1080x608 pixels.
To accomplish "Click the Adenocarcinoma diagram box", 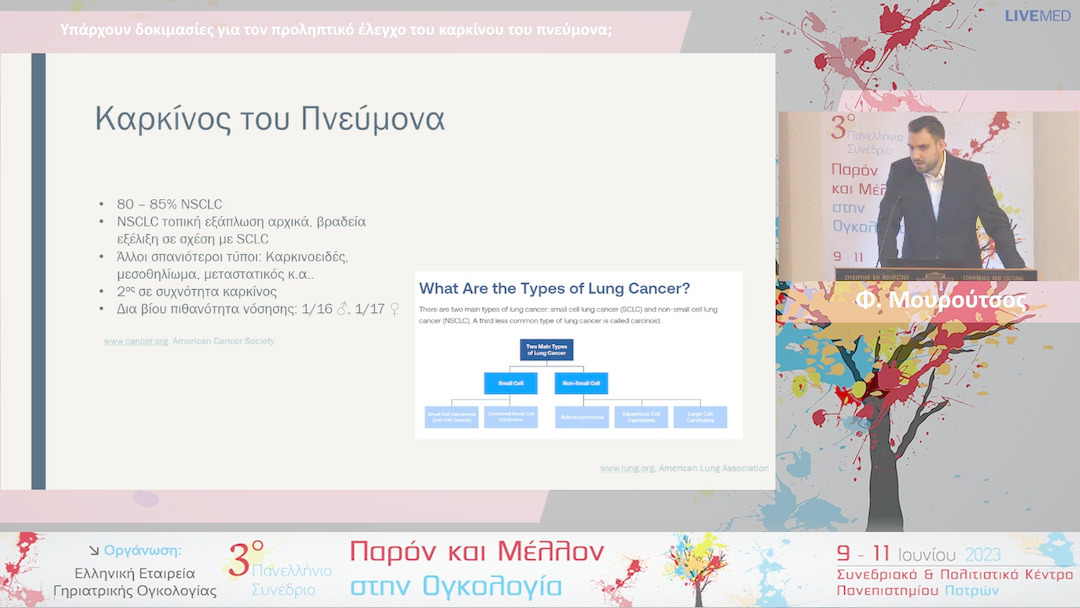I will [x=581, y=417].
